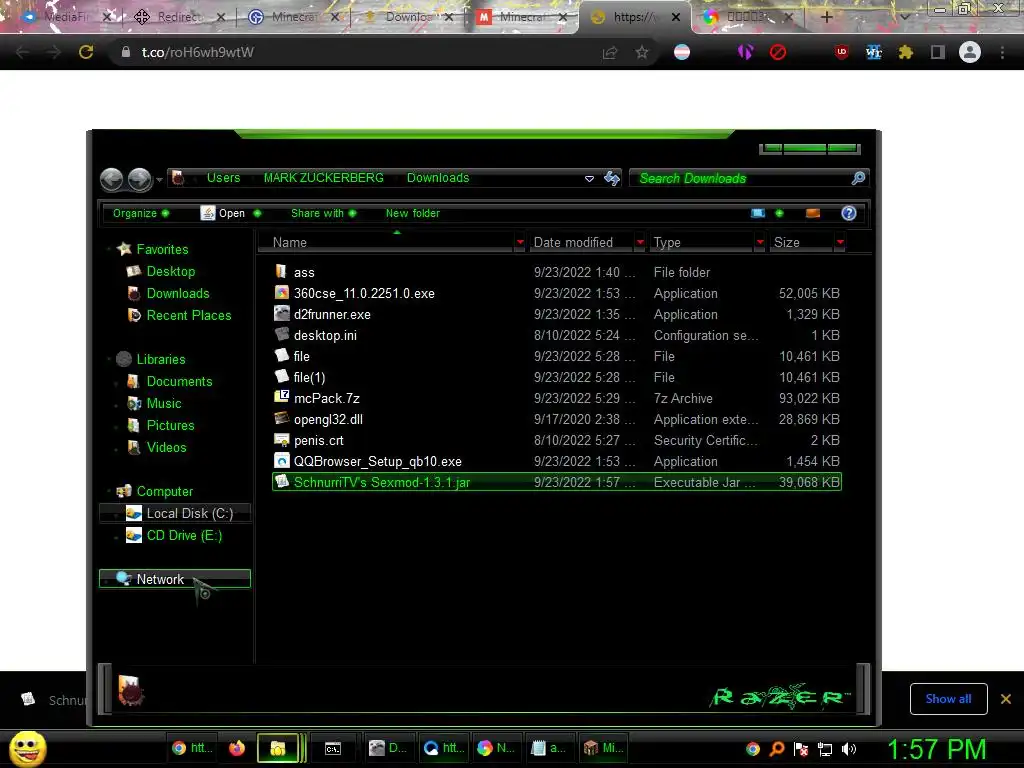The height and width of the screenshot is (768, 1024).
Task: Close the downloads bar
Action: (1006, 699)
